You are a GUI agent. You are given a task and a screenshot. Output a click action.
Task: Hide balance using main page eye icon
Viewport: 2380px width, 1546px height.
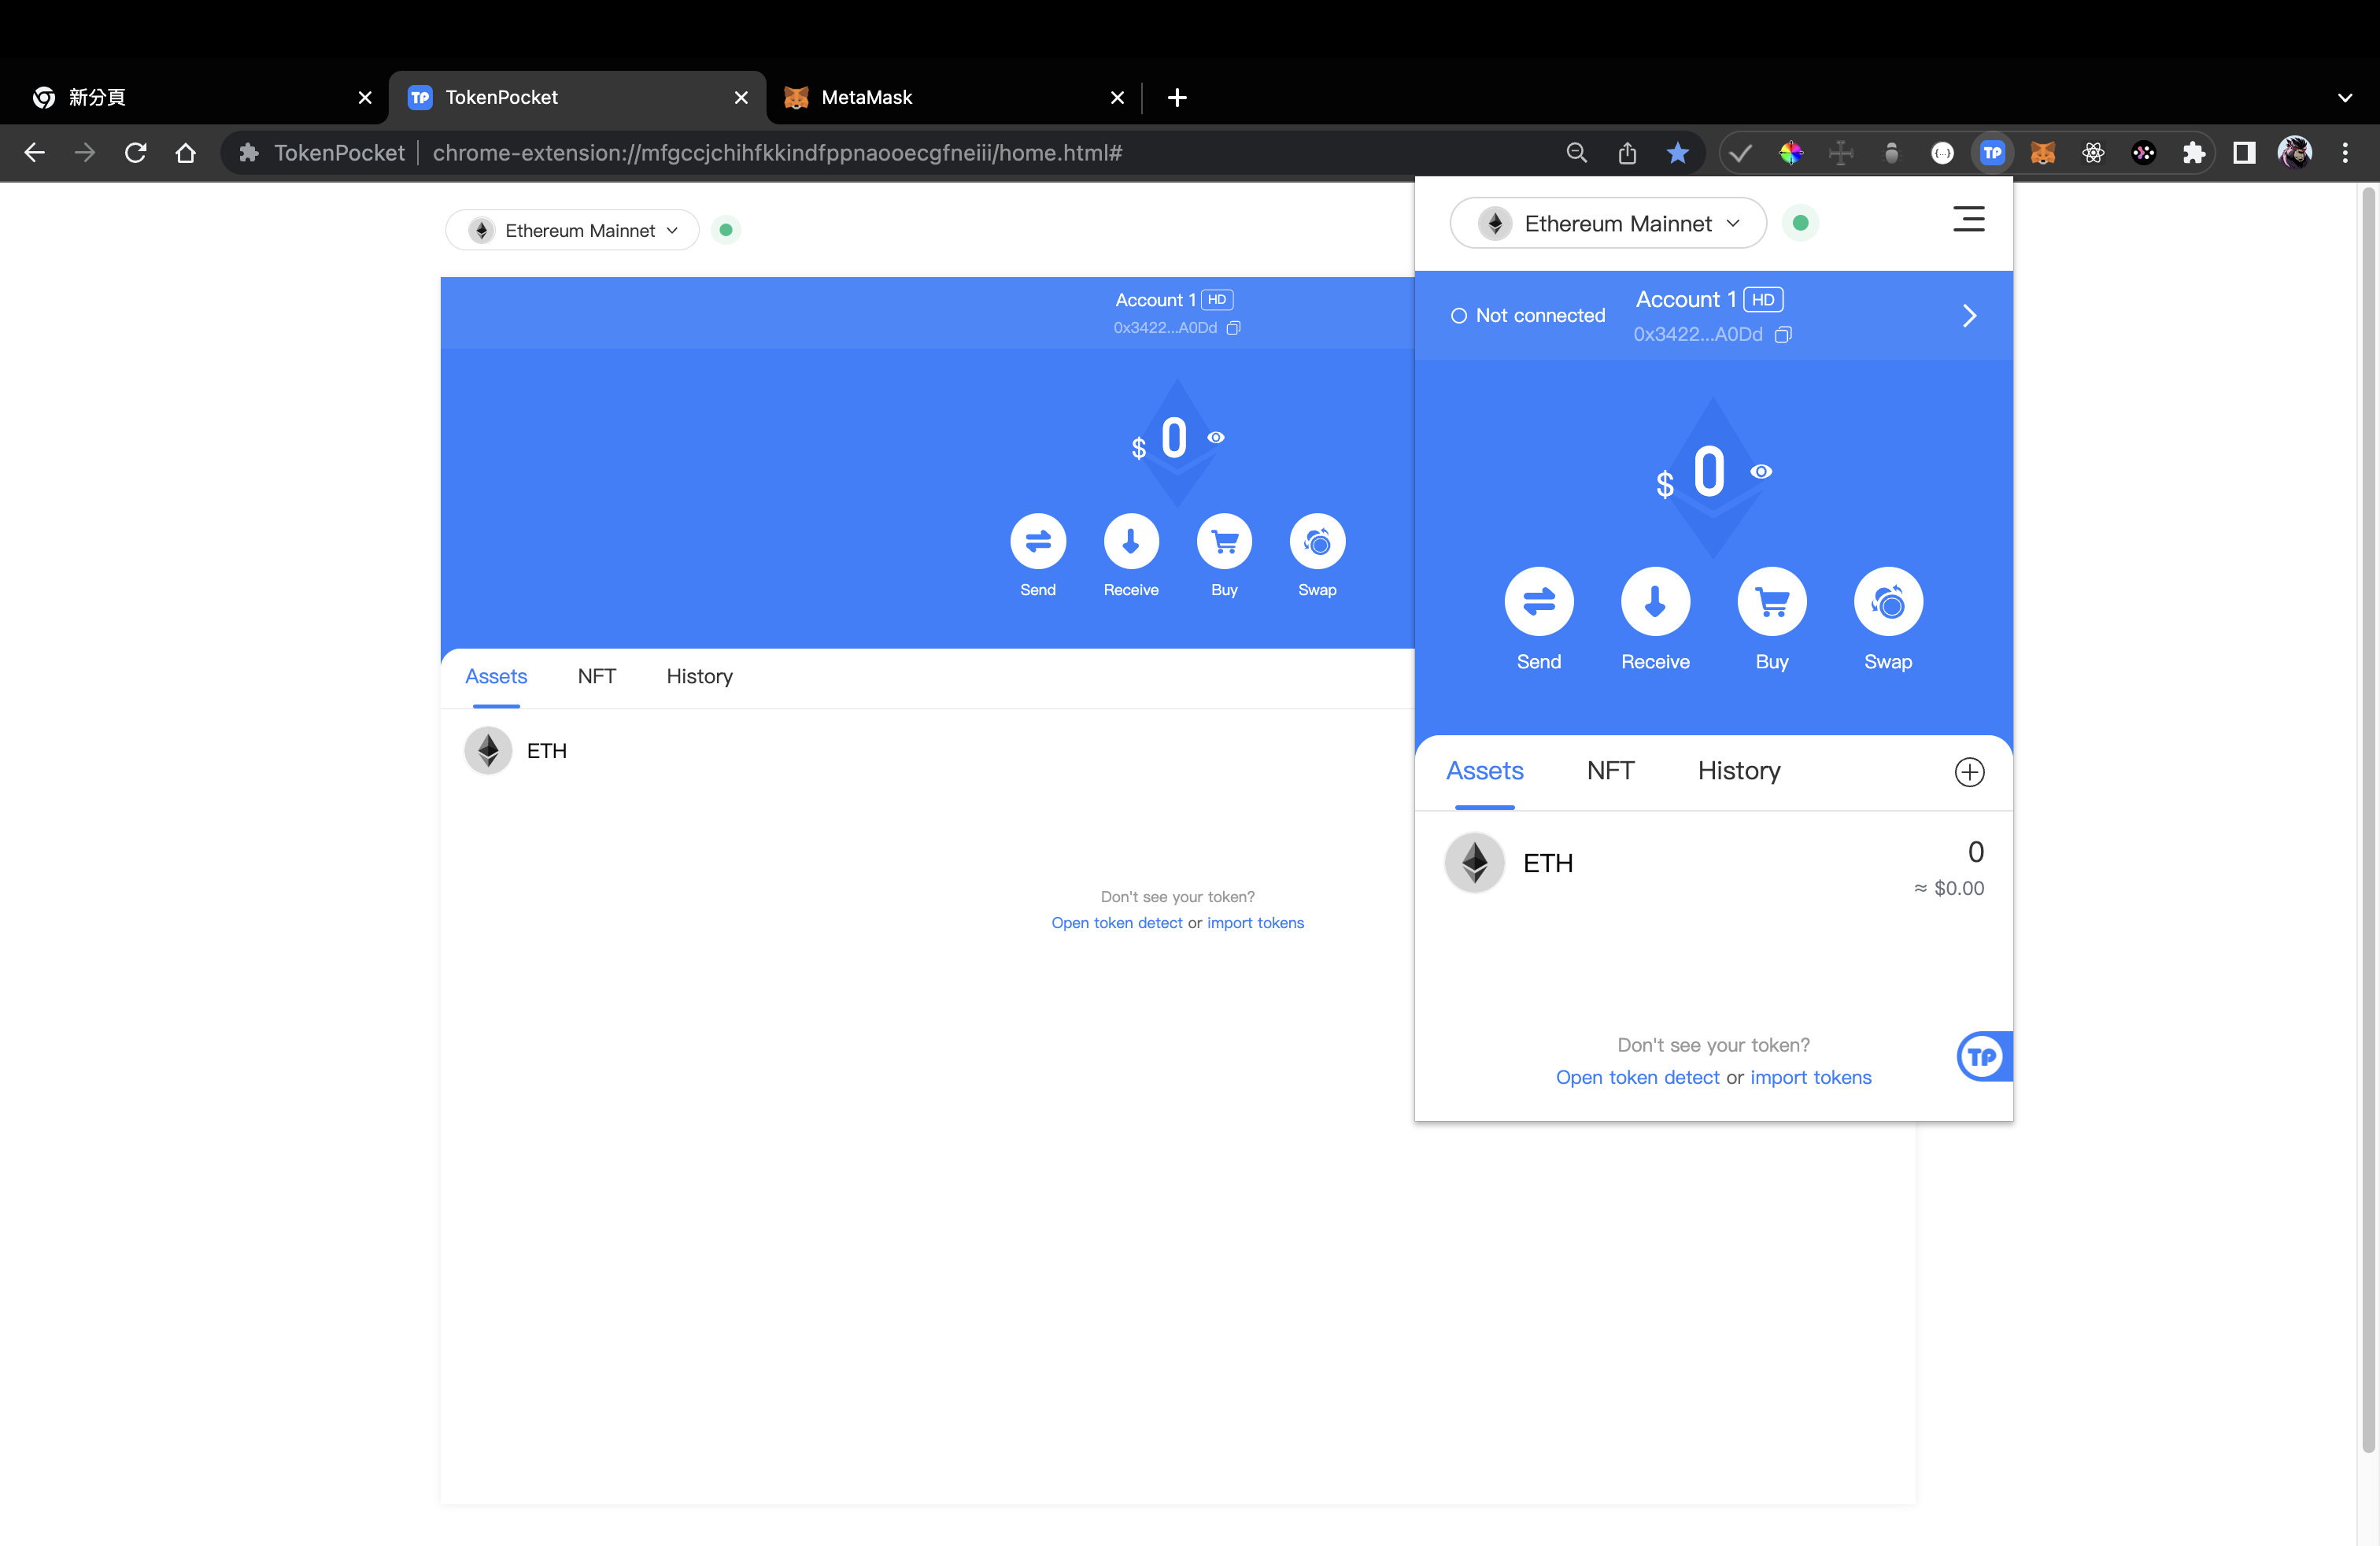coord(1216,438)
